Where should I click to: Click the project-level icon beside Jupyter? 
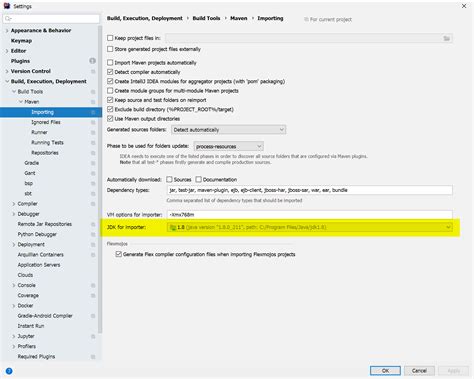point(93,336)
